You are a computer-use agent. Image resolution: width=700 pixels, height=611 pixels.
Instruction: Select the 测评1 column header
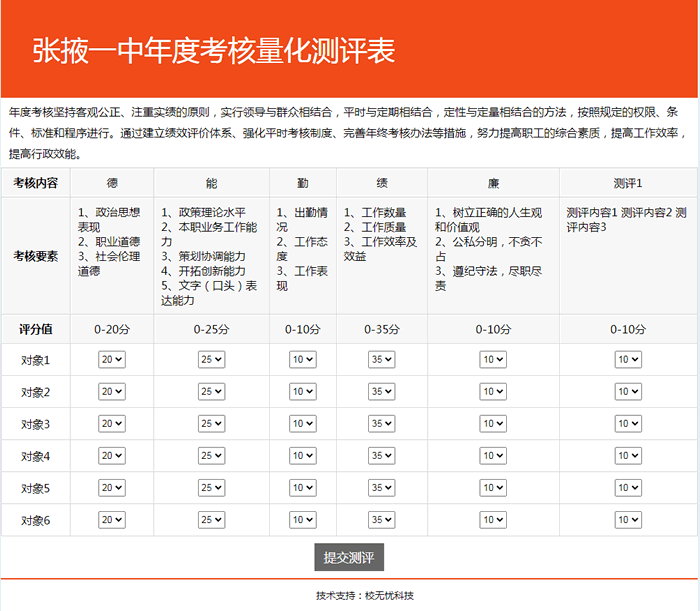(627, 184)
